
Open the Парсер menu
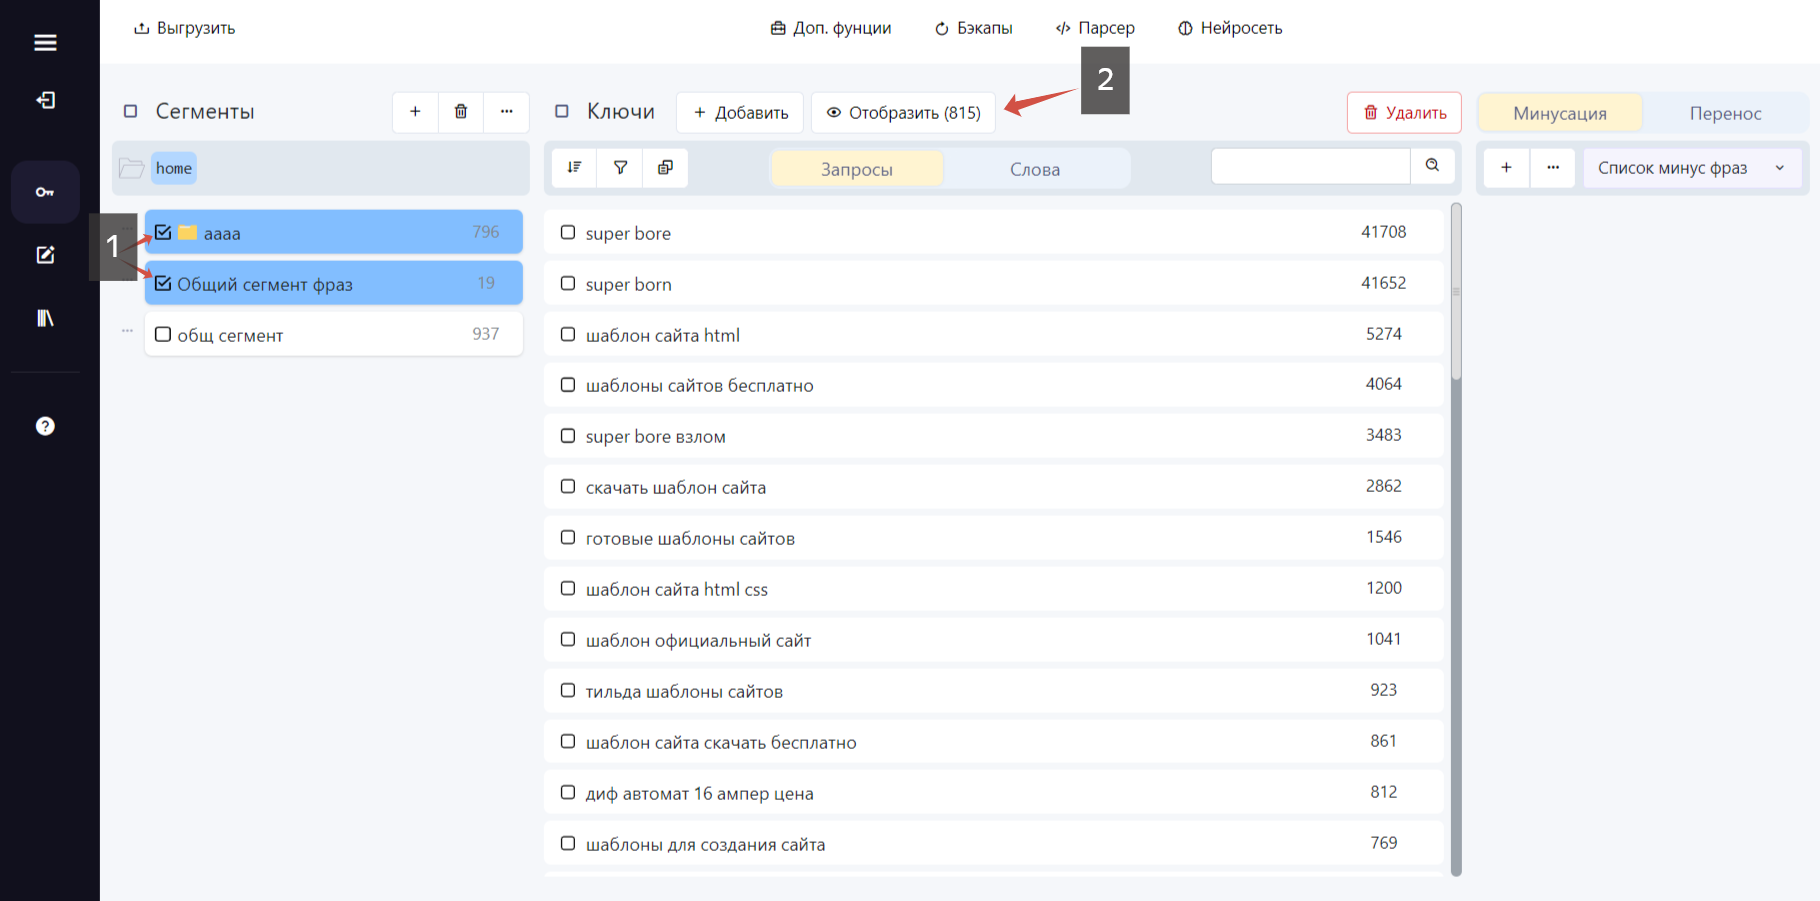click(x=1095, y=28)
